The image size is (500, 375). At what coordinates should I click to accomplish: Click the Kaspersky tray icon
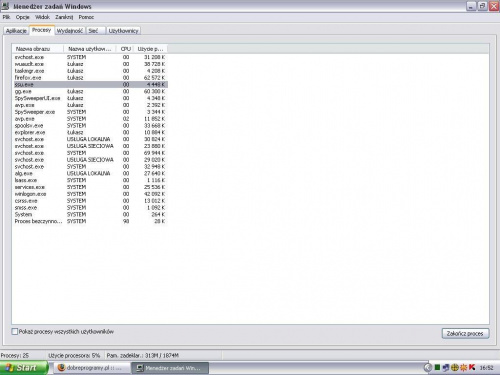tap(472, 367)
